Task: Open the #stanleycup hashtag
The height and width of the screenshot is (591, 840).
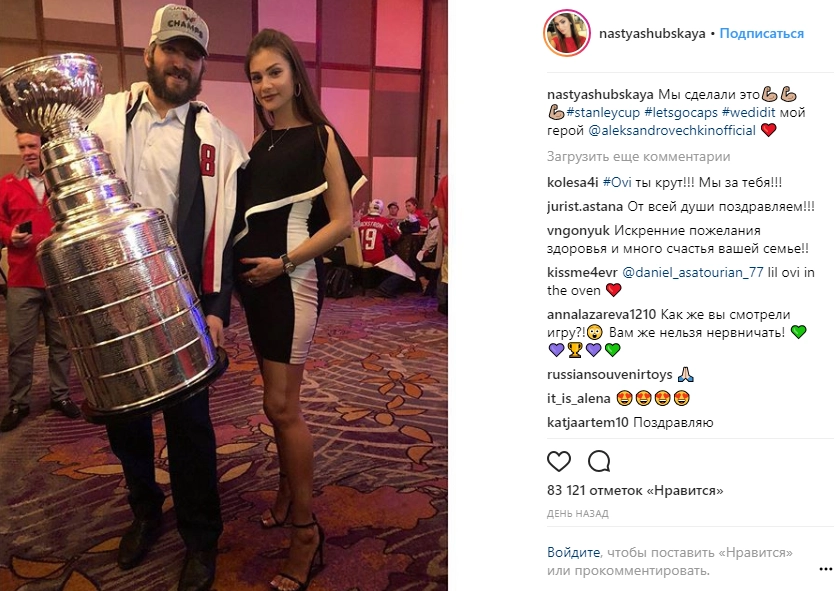Action: 603,113
